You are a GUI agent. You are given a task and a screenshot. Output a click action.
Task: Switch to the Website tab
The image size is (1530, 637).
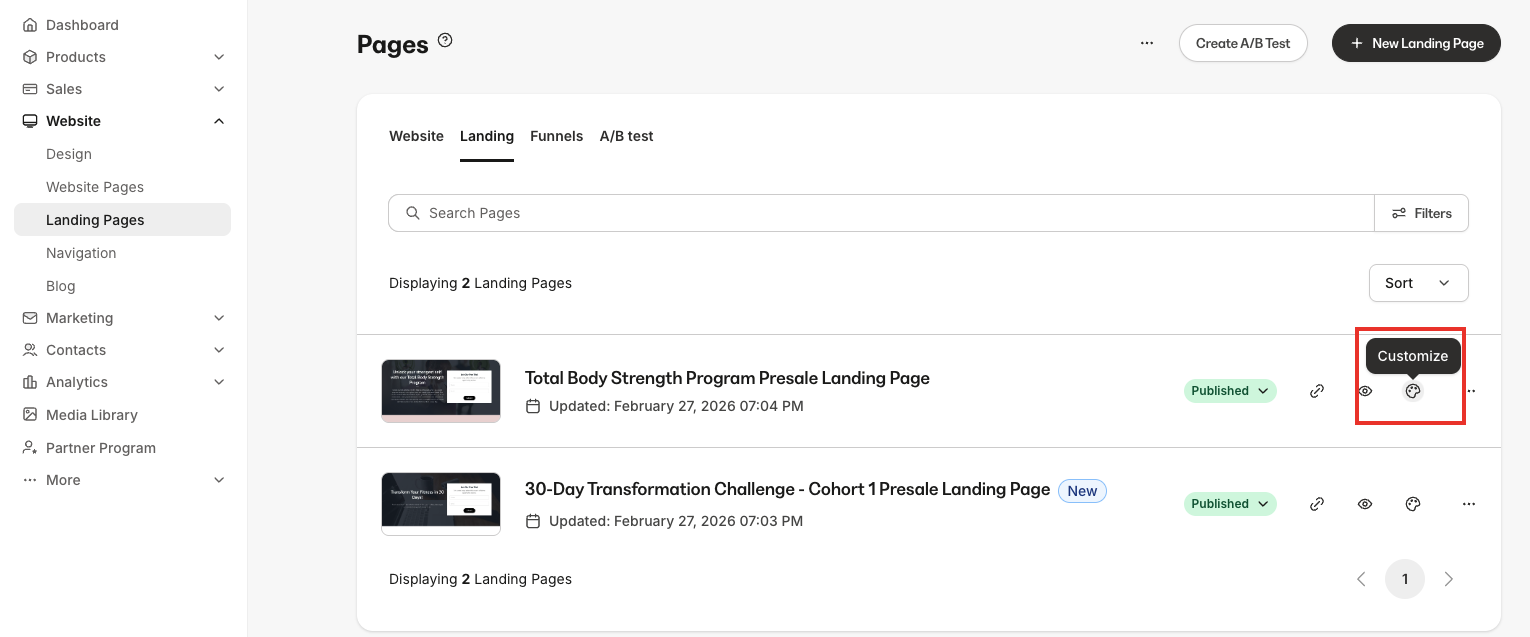tap(416, 135)
